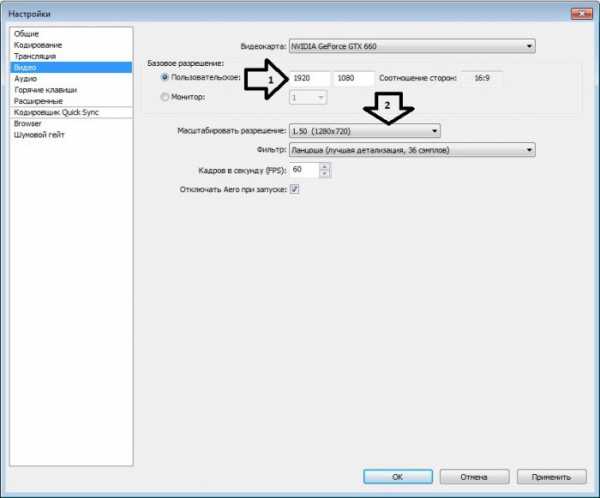Click the Применить button
The width and height of the screenshot is (600, 498).
click(x=551, y=477)
